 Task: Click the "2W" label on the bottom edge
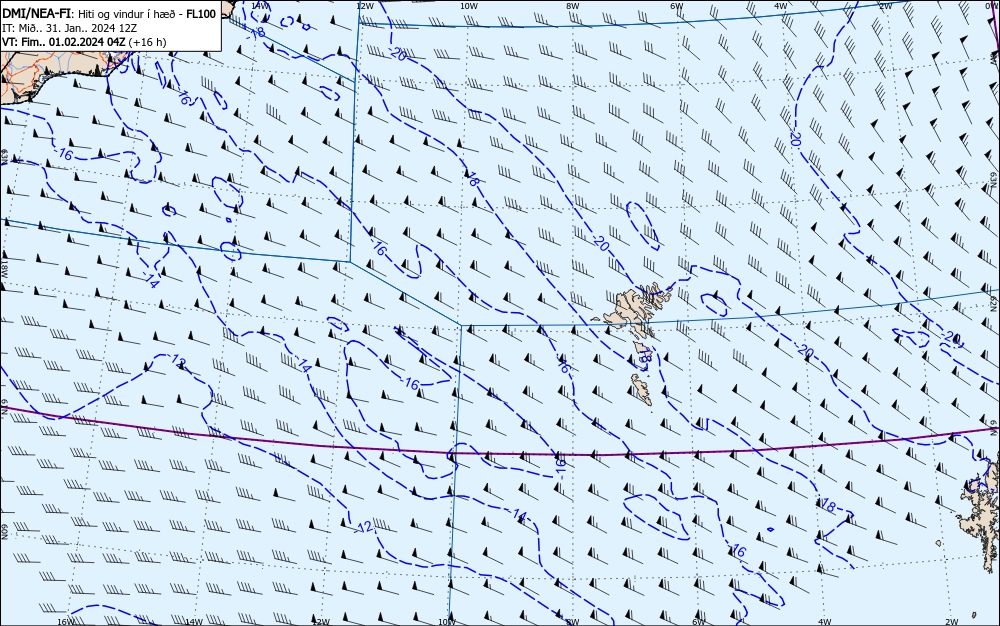point(952,622)
